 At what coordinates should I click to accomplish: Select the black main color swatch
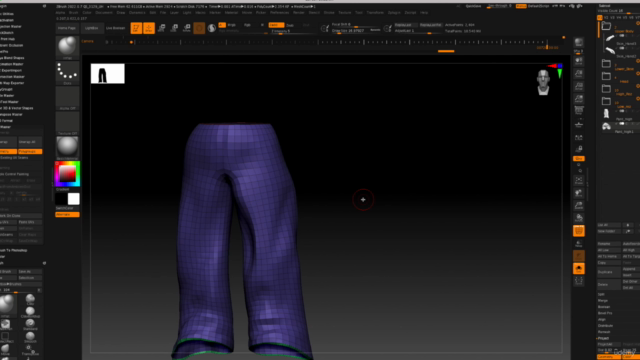[61, 199]
